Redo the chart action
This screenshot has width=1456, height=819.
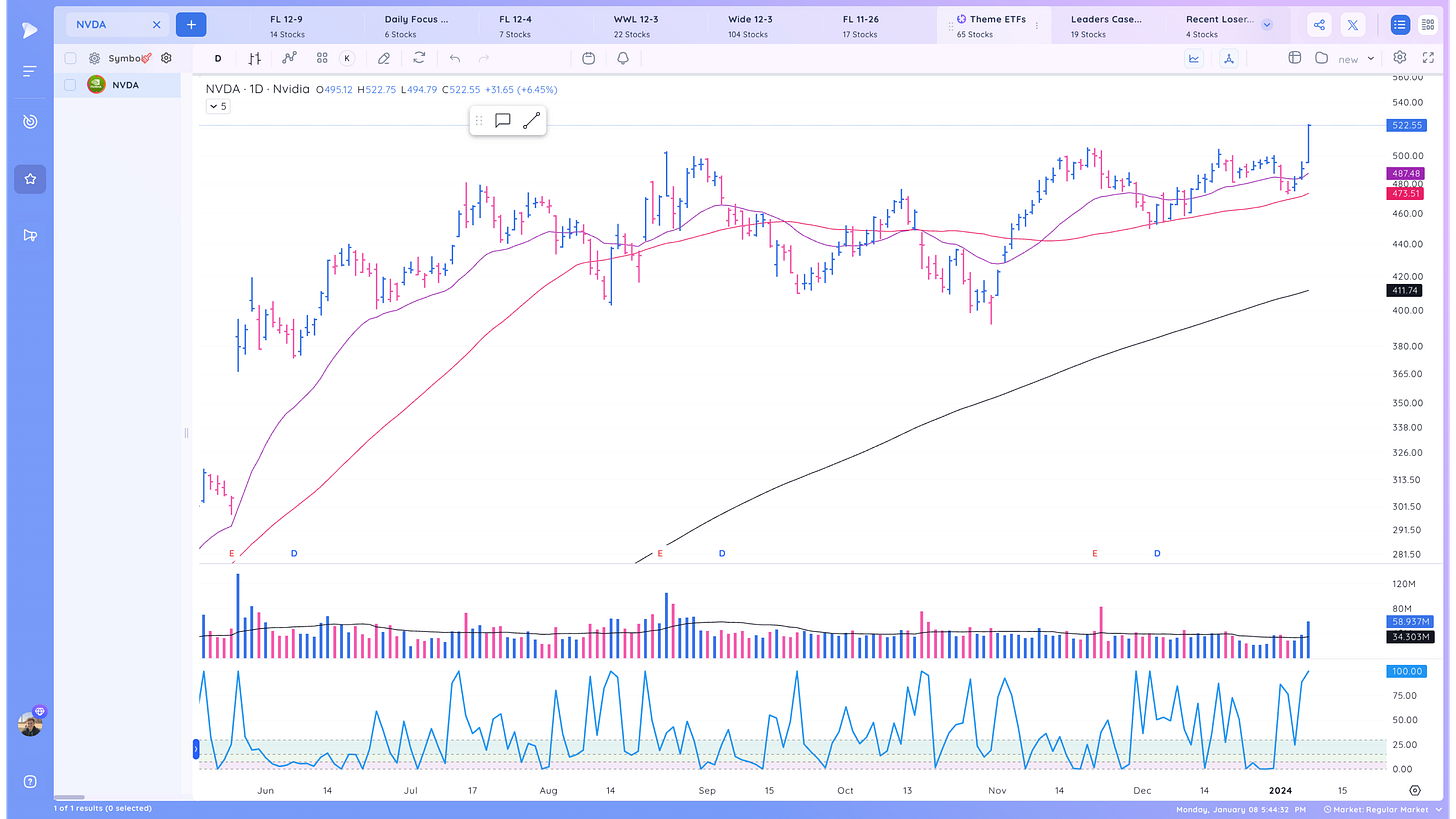pos(484,59)
